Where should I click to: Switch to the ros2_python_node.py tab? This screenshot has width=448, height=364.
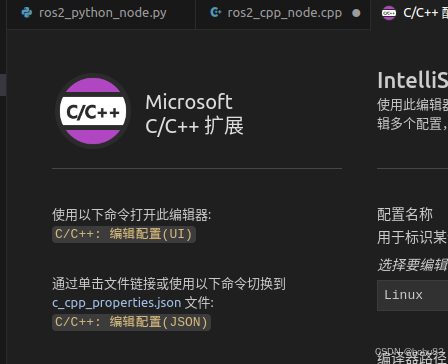coord(101,13)
